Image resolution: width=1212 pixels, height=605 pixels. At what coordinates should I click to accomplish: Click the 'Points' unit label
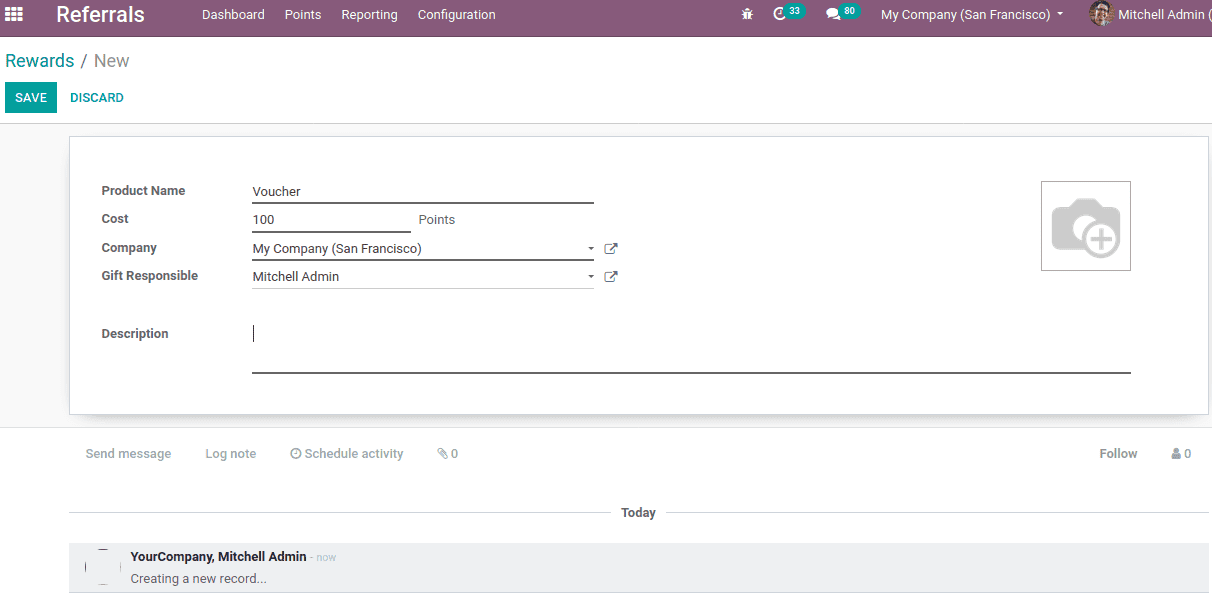click(x=437, y=220)
